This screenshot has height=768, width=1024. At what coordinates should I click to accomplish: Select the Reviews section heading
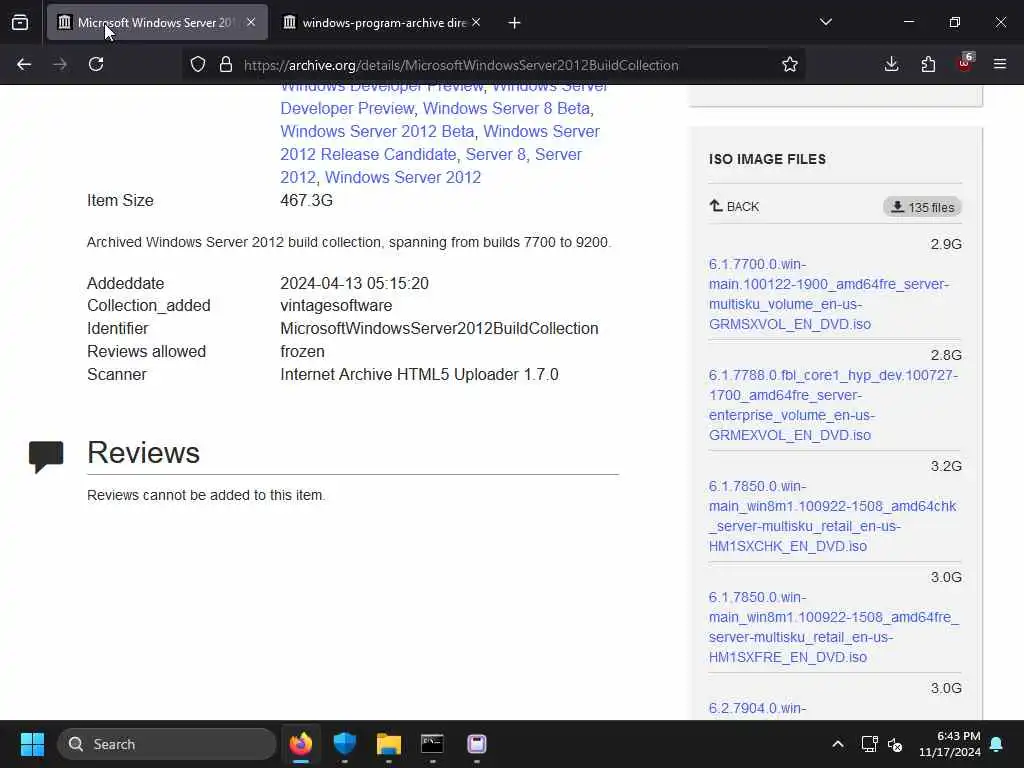pyautogui.click(x=143, y=453)
